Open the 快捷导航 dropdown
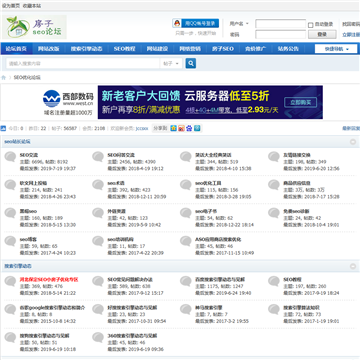 [336, 49]
